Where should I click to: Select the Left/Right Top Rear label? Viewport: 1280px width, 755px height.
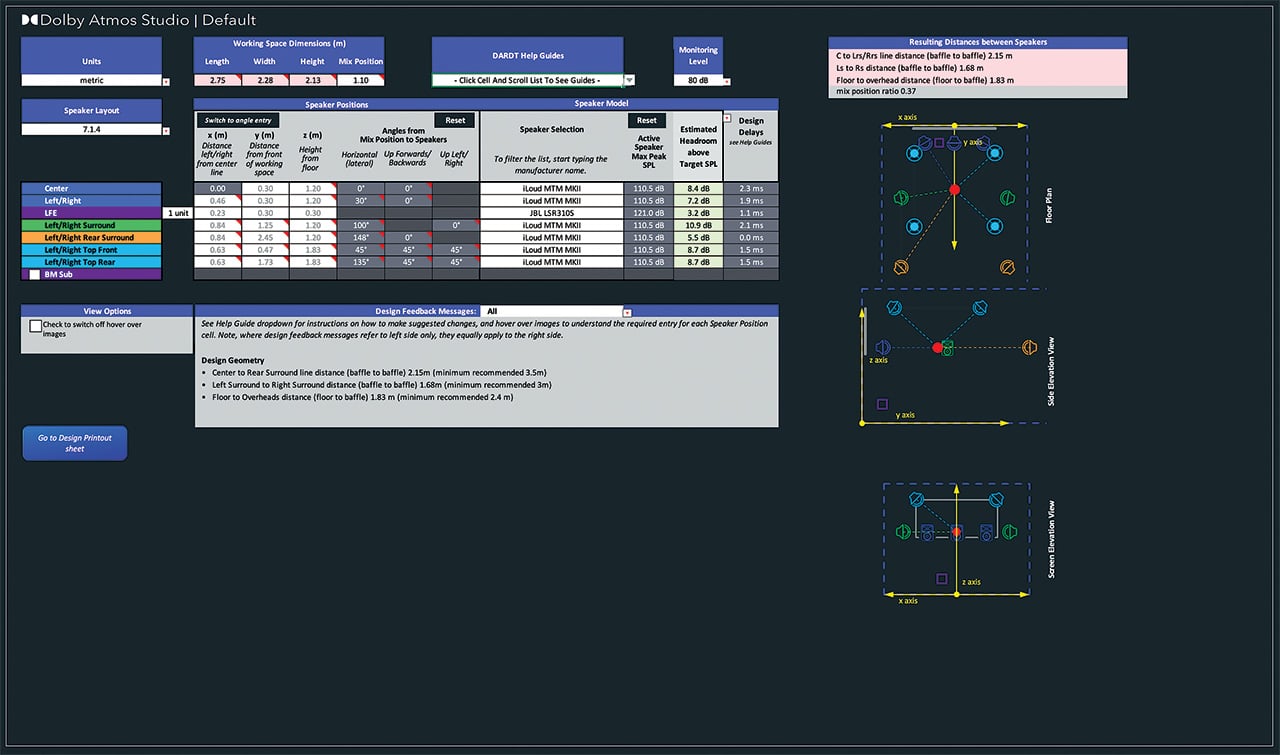pyautogui.click(x=91, y=261)
